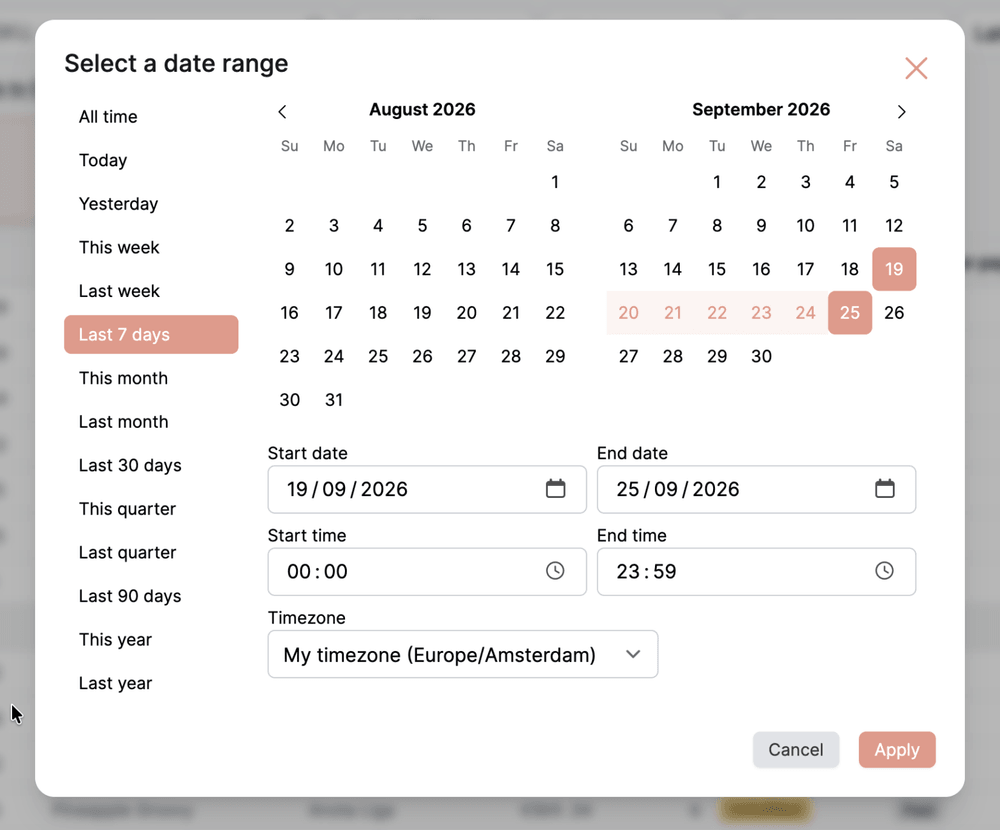Click the August 2026 month heading
This screenshot has height=830, width=1000.
pyautogui.click(x=422, y=109)
